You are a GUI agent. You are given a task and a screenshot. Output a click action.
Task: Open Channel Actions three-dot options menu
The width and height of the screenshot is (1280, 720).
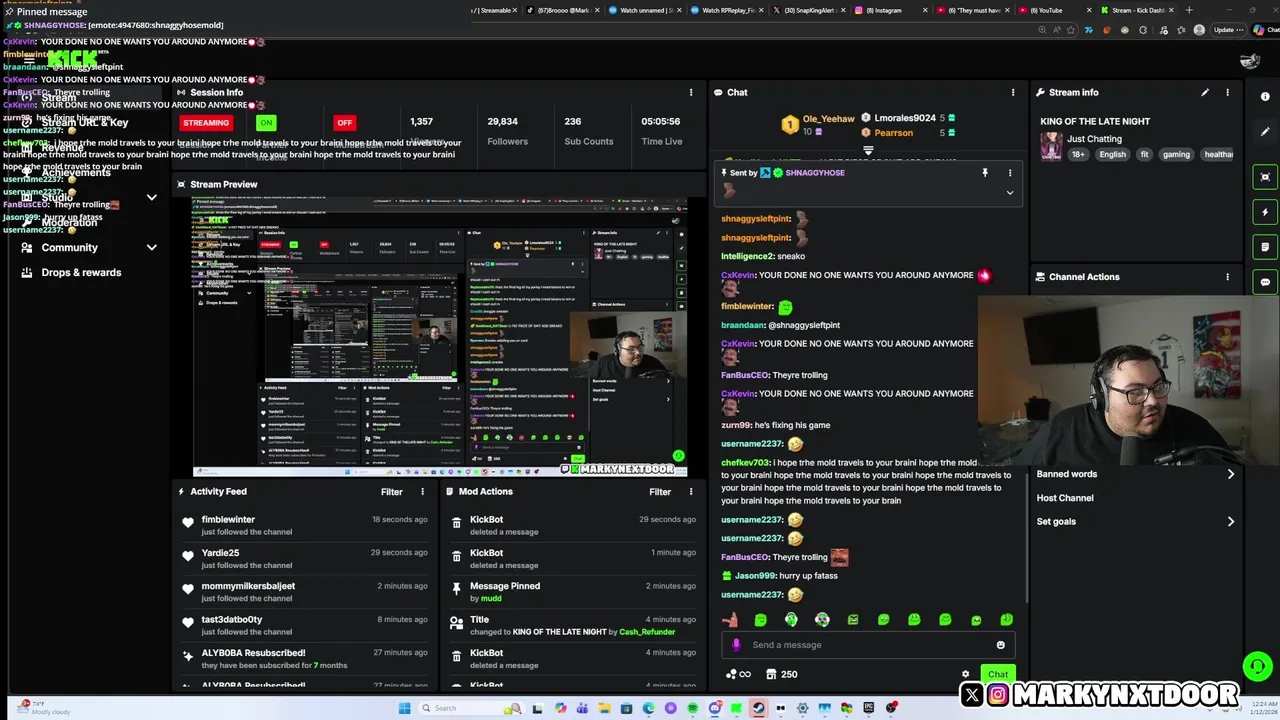click(x=1227, y=277)
